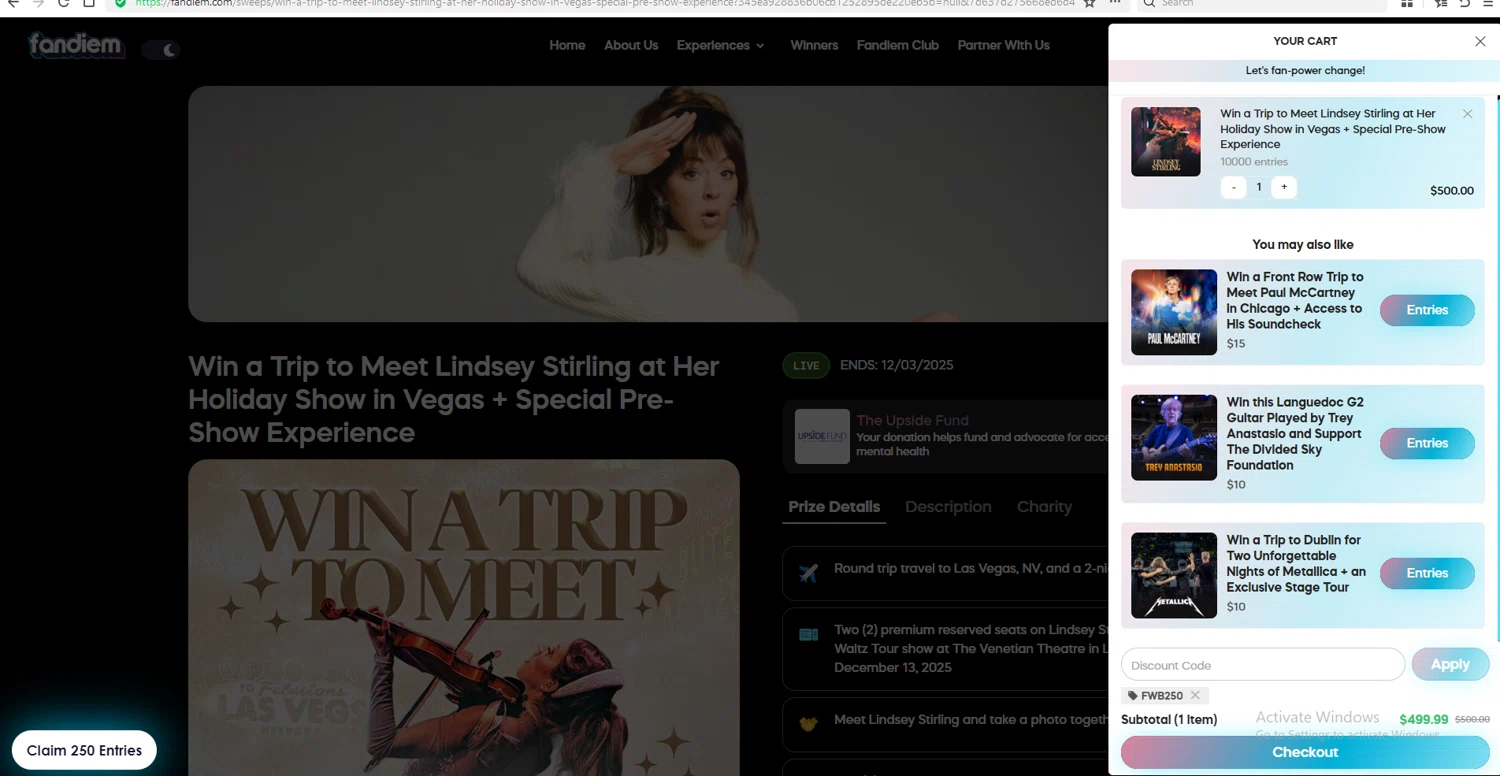This screenshot has height=776, width=1500.
Task: Add entries for Languedoc G2 Guitar
Action: [1427, 443]
